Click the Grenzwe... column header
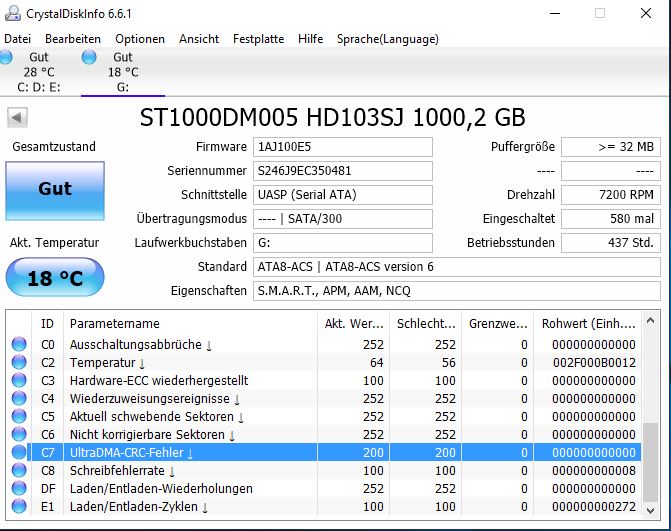The width and height of the screenshot is (671, 531). (497, 323)
